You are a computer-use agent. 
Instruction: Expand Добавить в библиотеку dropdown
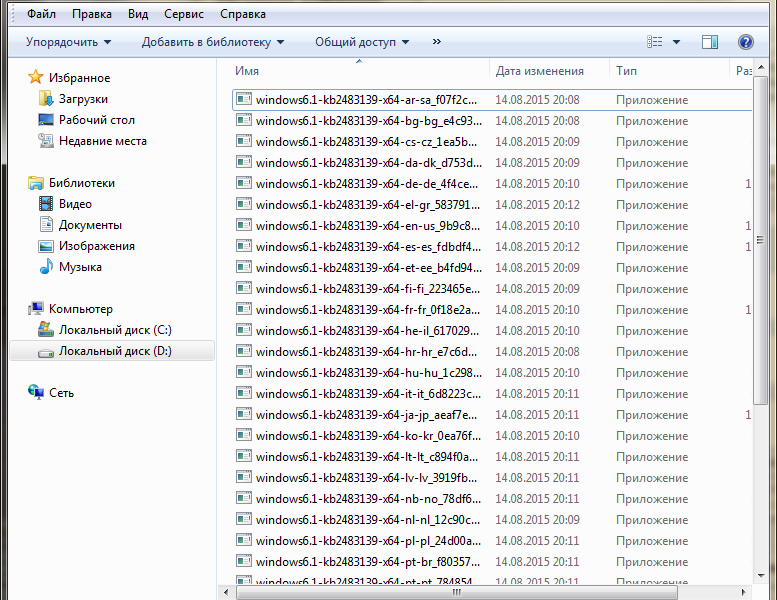[x=213, y=42]
